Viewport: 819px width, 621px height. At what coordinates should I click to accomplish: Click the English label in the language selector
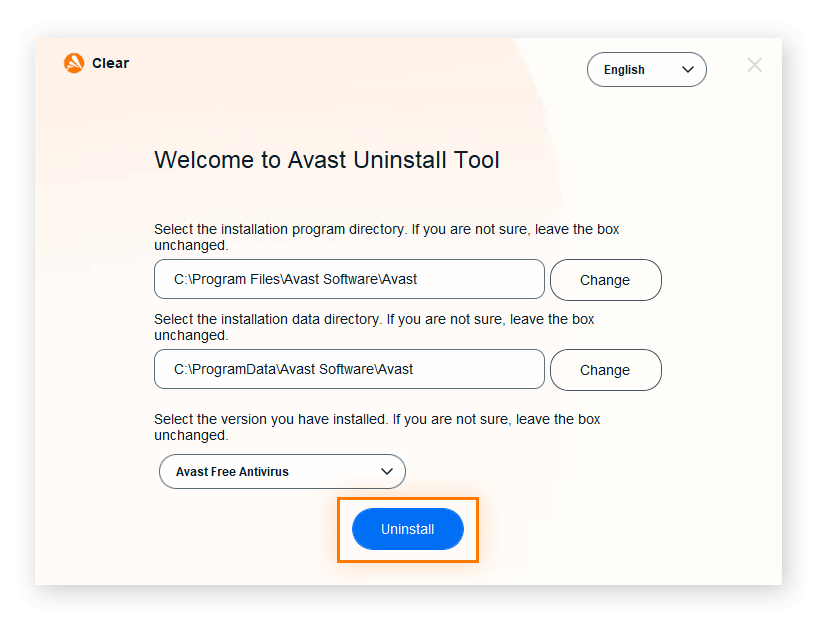point(623,69)
